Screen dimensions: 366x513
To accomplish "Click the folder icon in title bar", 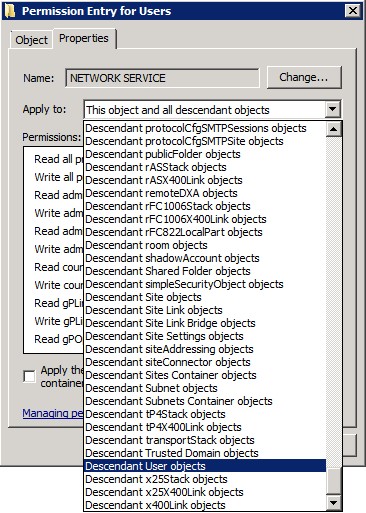I will 11,11.
